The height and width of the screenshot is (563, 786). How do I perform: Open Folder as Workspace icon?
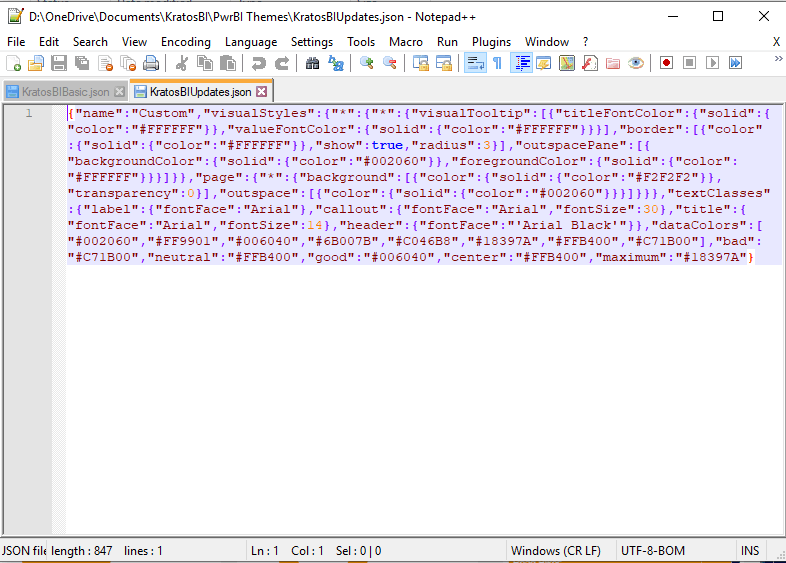point(613,63)
